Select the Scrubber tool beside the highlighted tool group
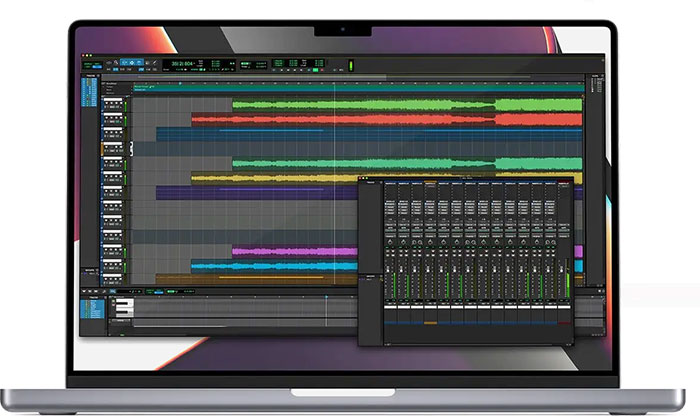The image size is (700, 416). click(x=147, y=62)
